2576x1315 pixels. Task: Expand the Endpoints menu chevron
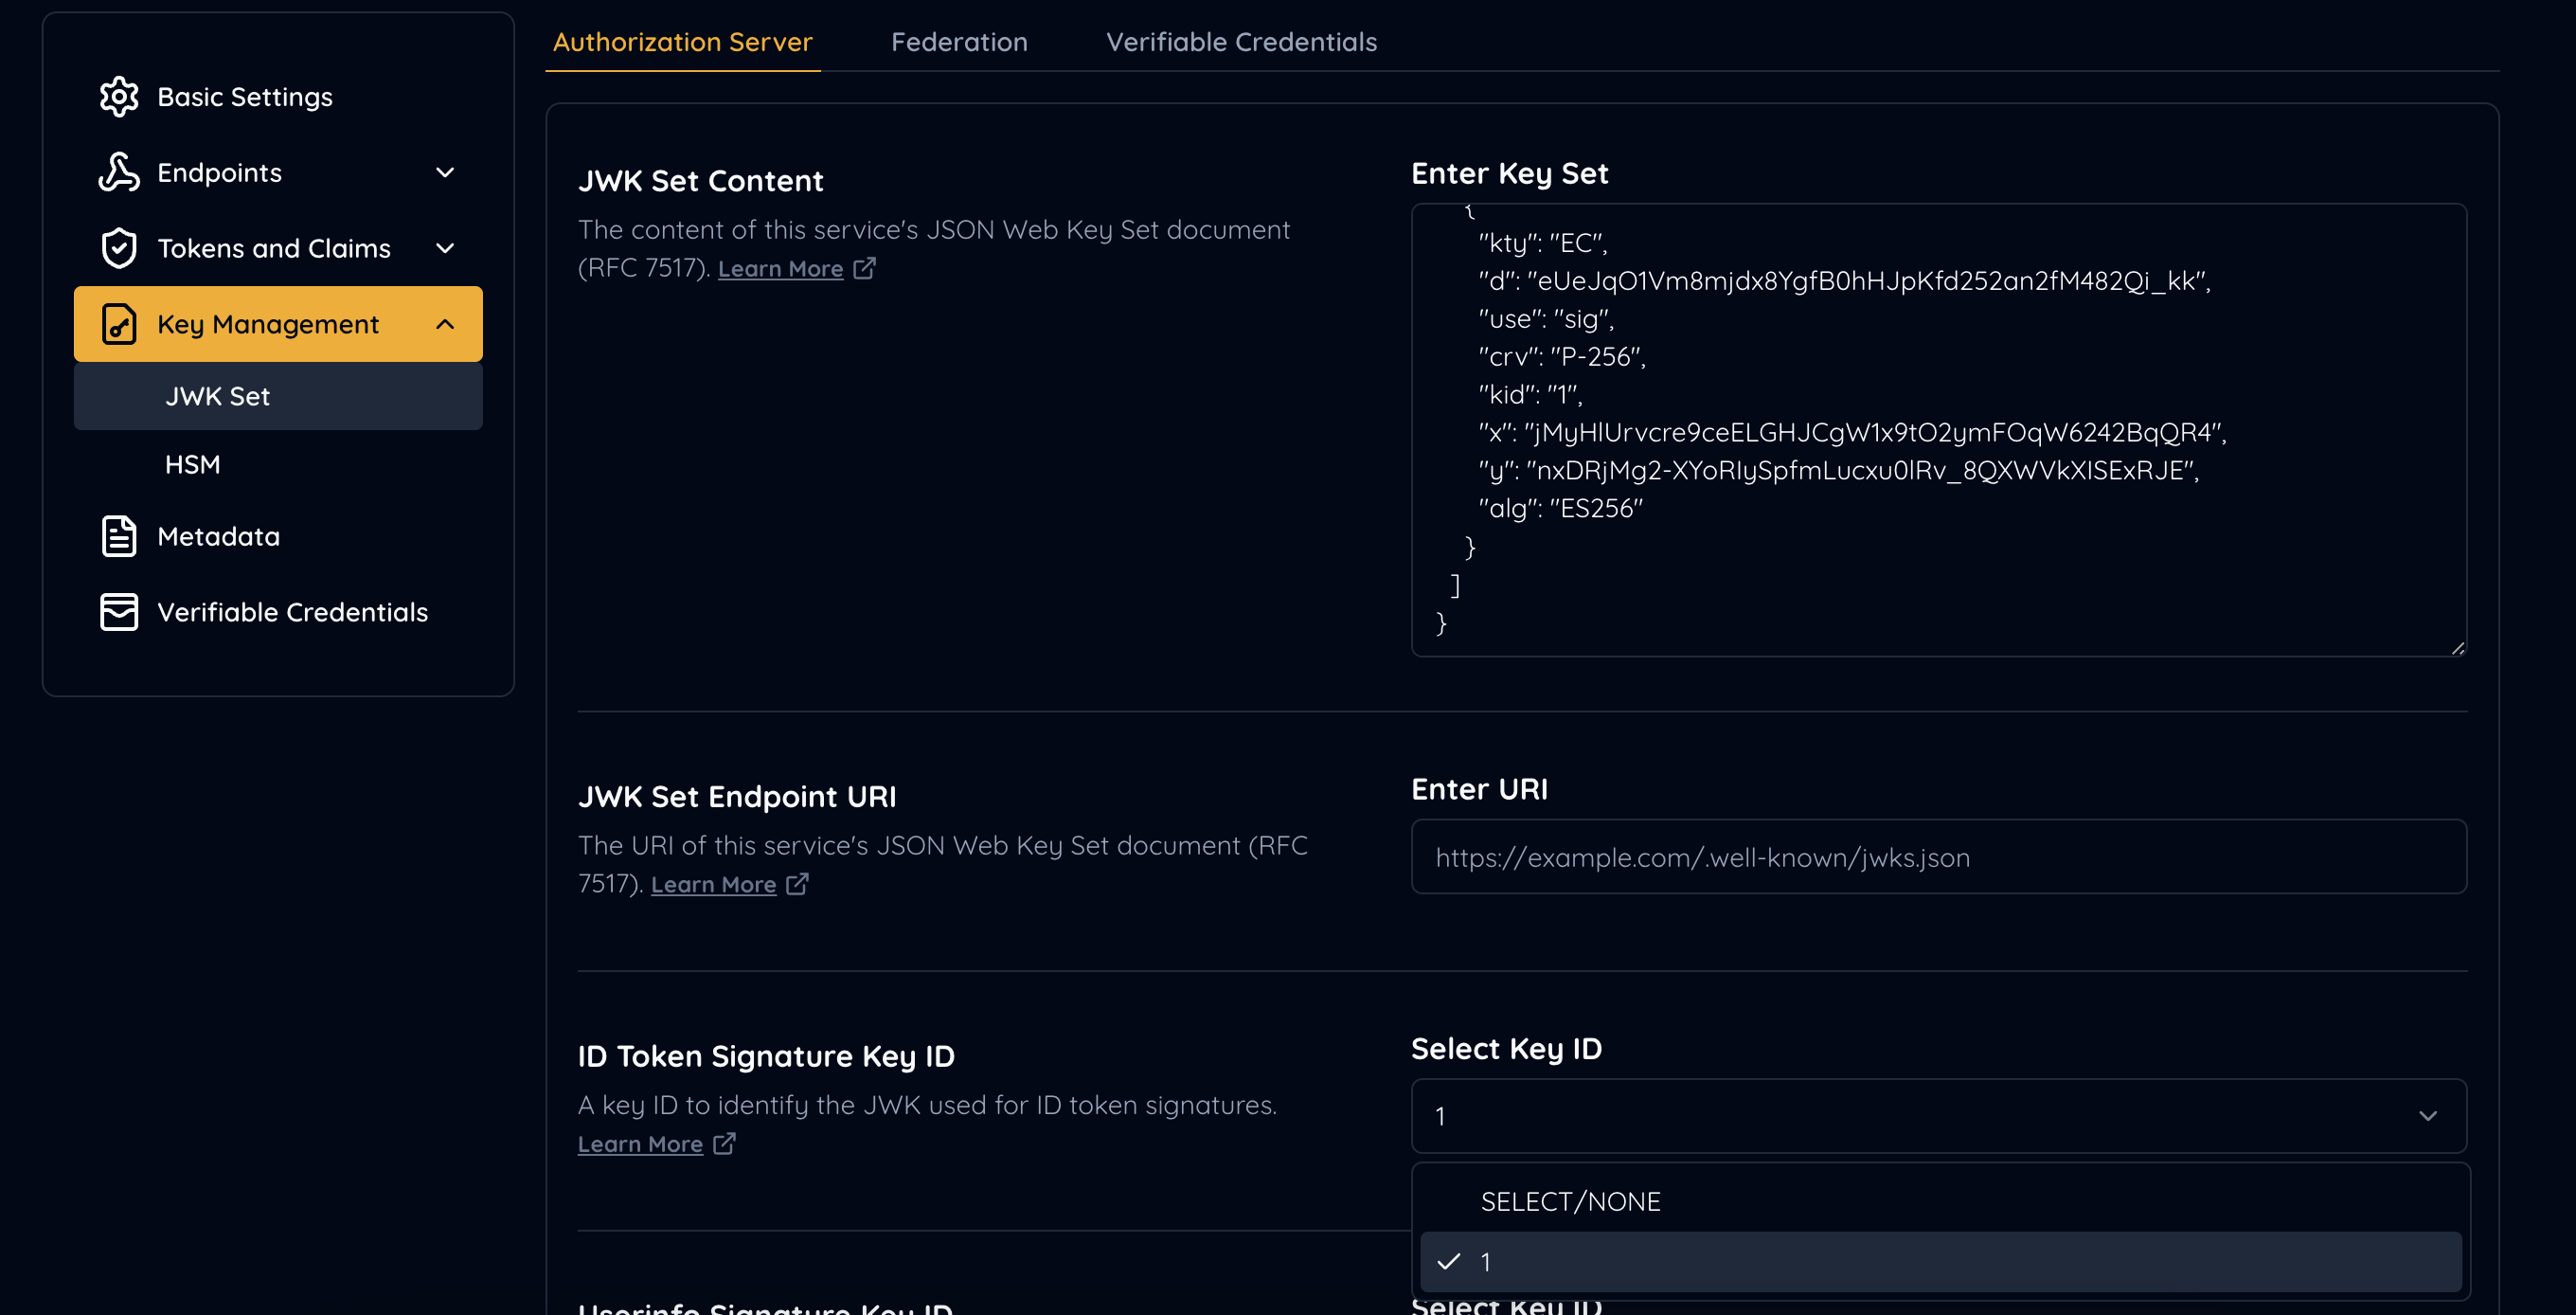point(445,173)
